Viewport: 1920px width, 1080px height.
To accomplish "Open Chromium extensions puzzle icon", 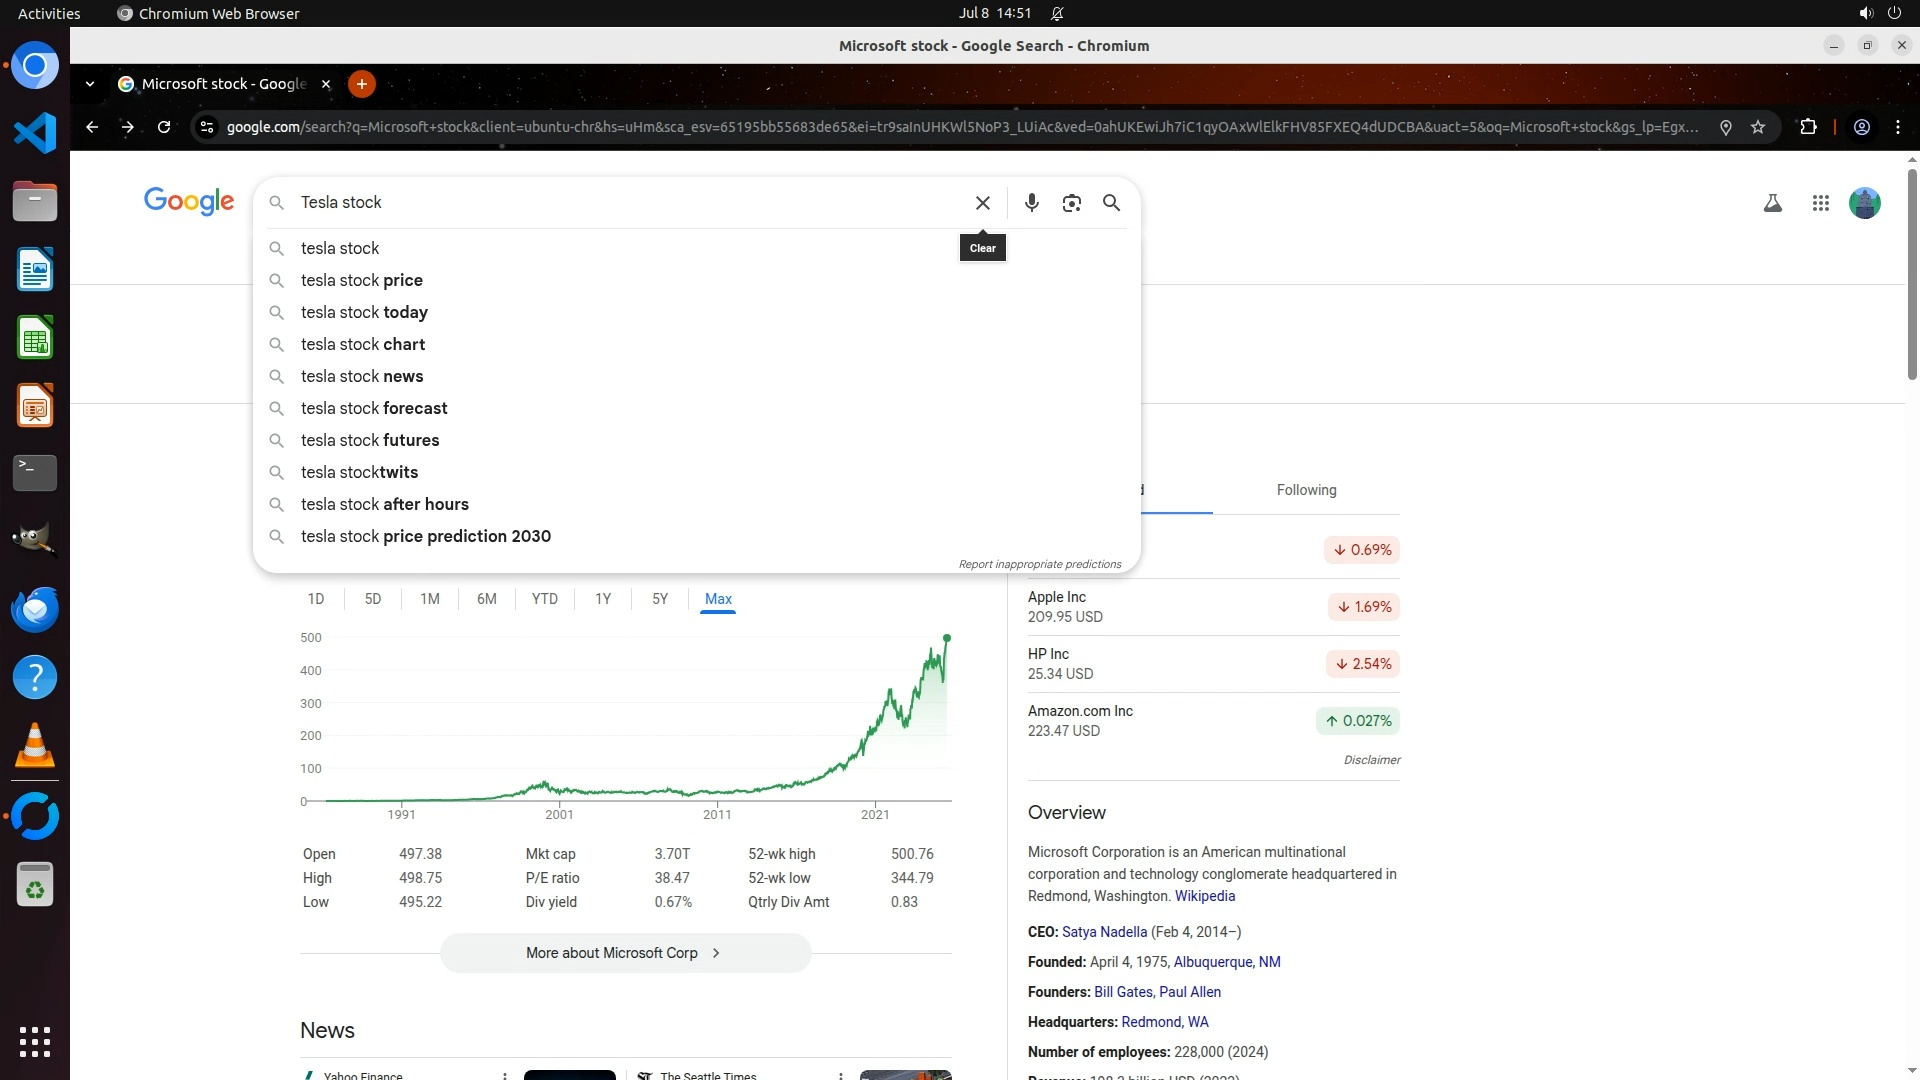I will (x=1808, y=127).
